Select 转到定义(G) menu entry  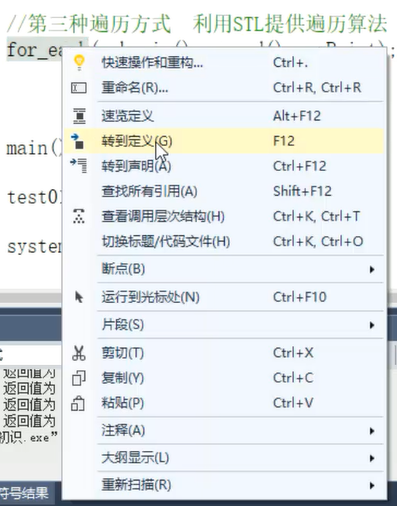[x=223, y=141]
